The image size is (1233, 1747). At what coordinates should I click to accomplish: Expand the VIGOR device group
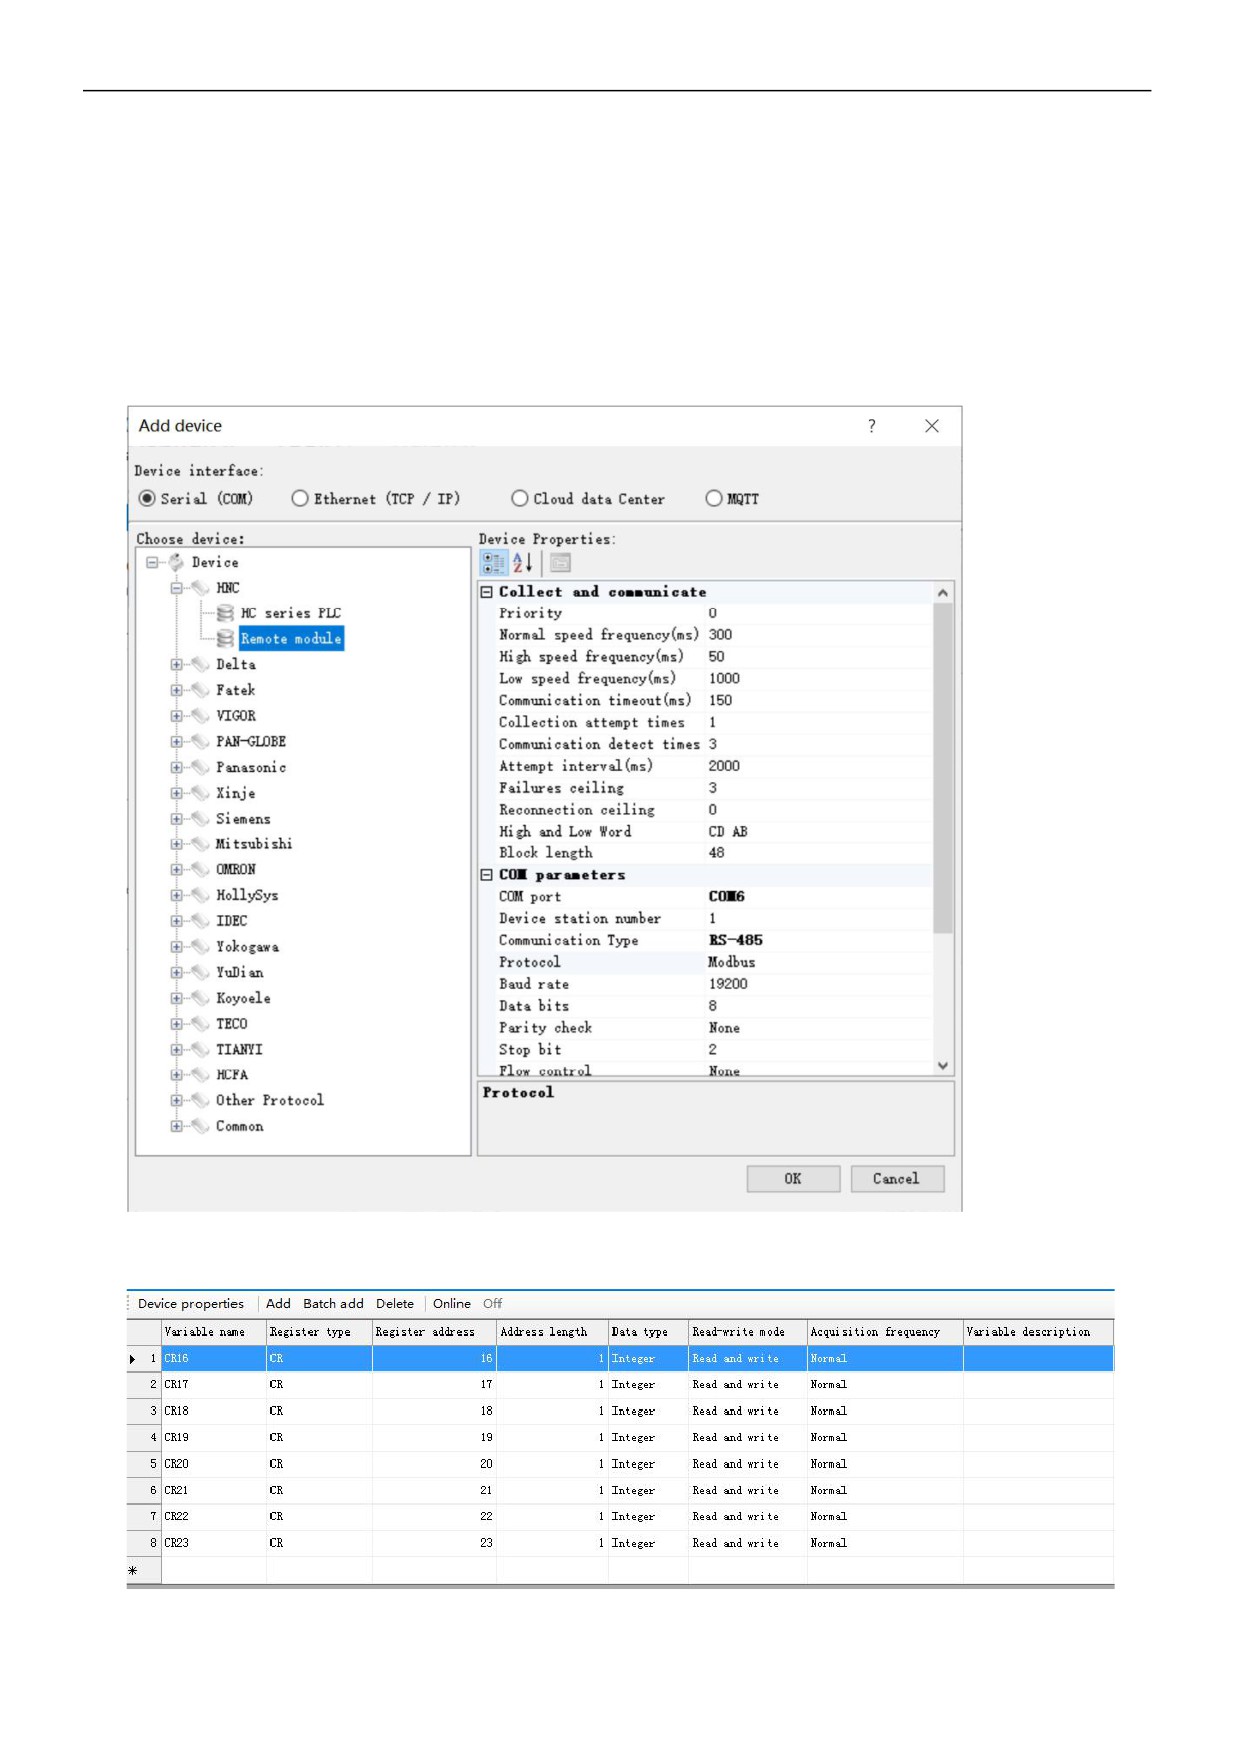click(x=176, y=716)
